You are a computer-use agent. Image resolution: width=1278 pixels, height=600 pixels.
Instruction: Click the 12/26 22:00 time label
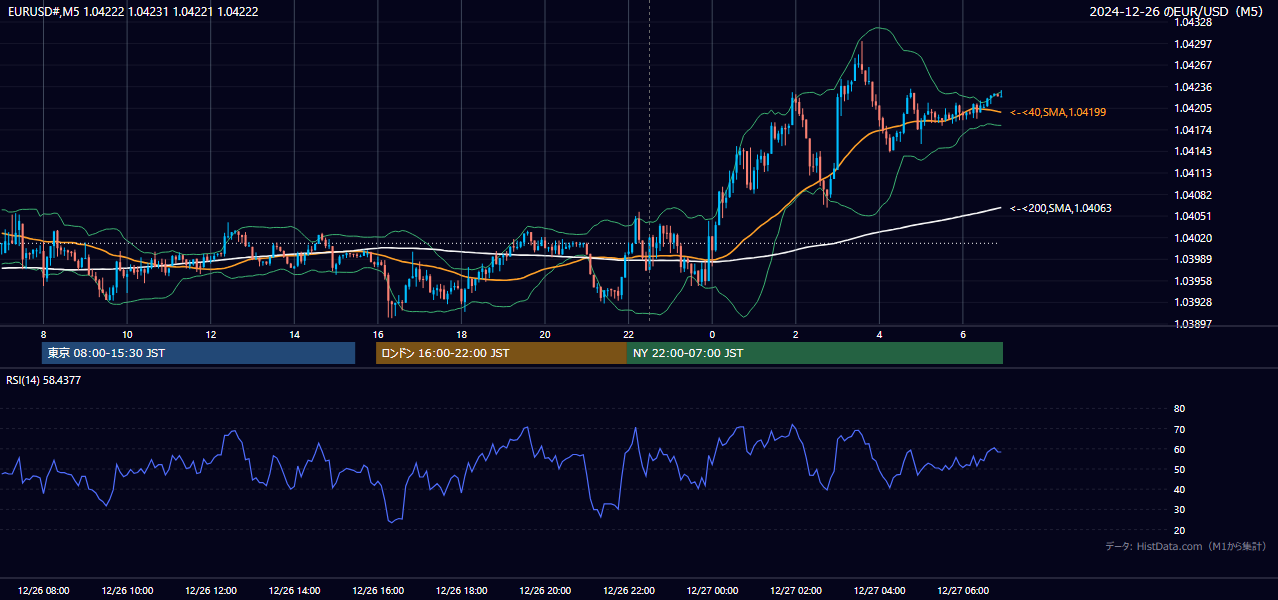click(628, 591)
